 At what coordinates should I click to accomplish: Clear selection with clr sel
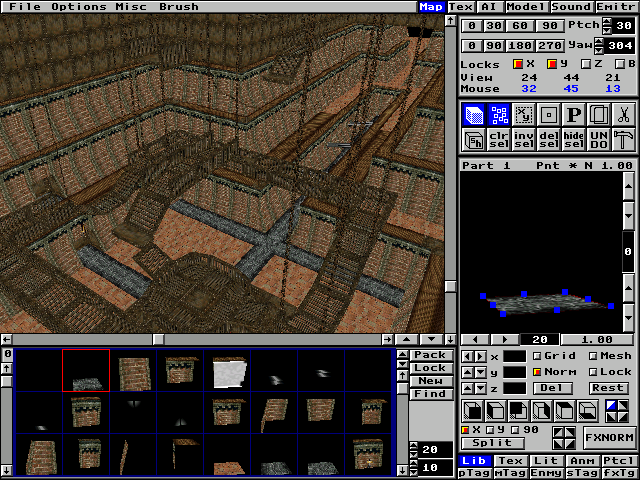(499, 140)
